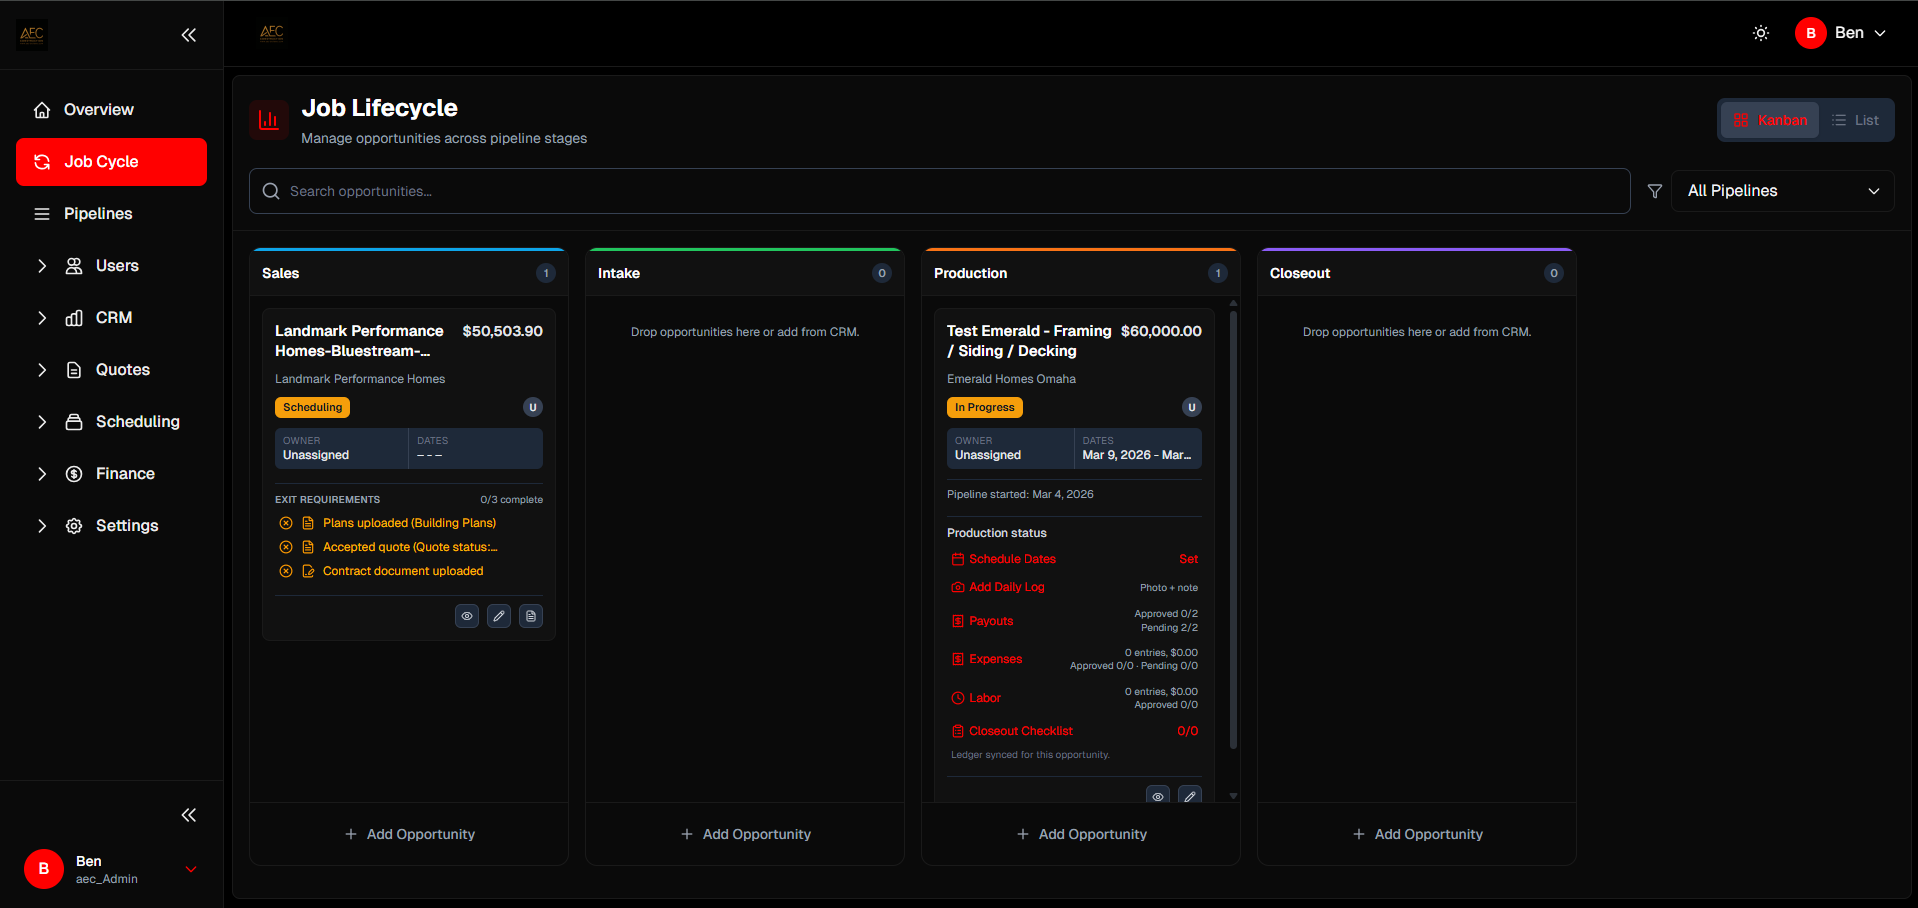Expand the Finance section chevron
This screenshot has height=908, width=1918.
42,474
